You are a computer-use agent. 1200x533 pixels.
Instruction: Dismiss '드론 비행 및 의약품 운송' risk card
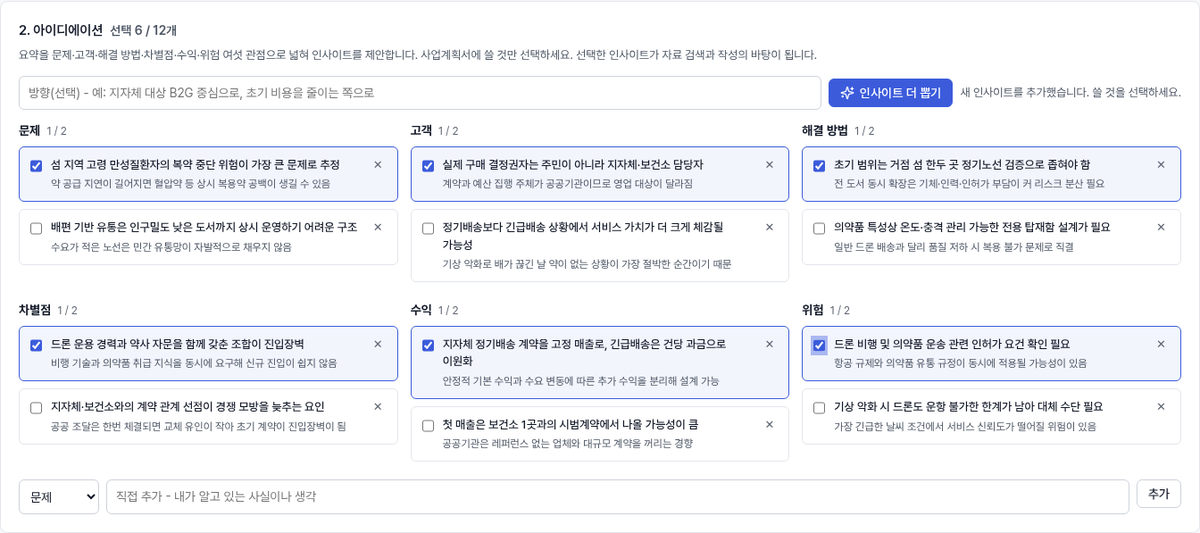(x=1161, y=344)
